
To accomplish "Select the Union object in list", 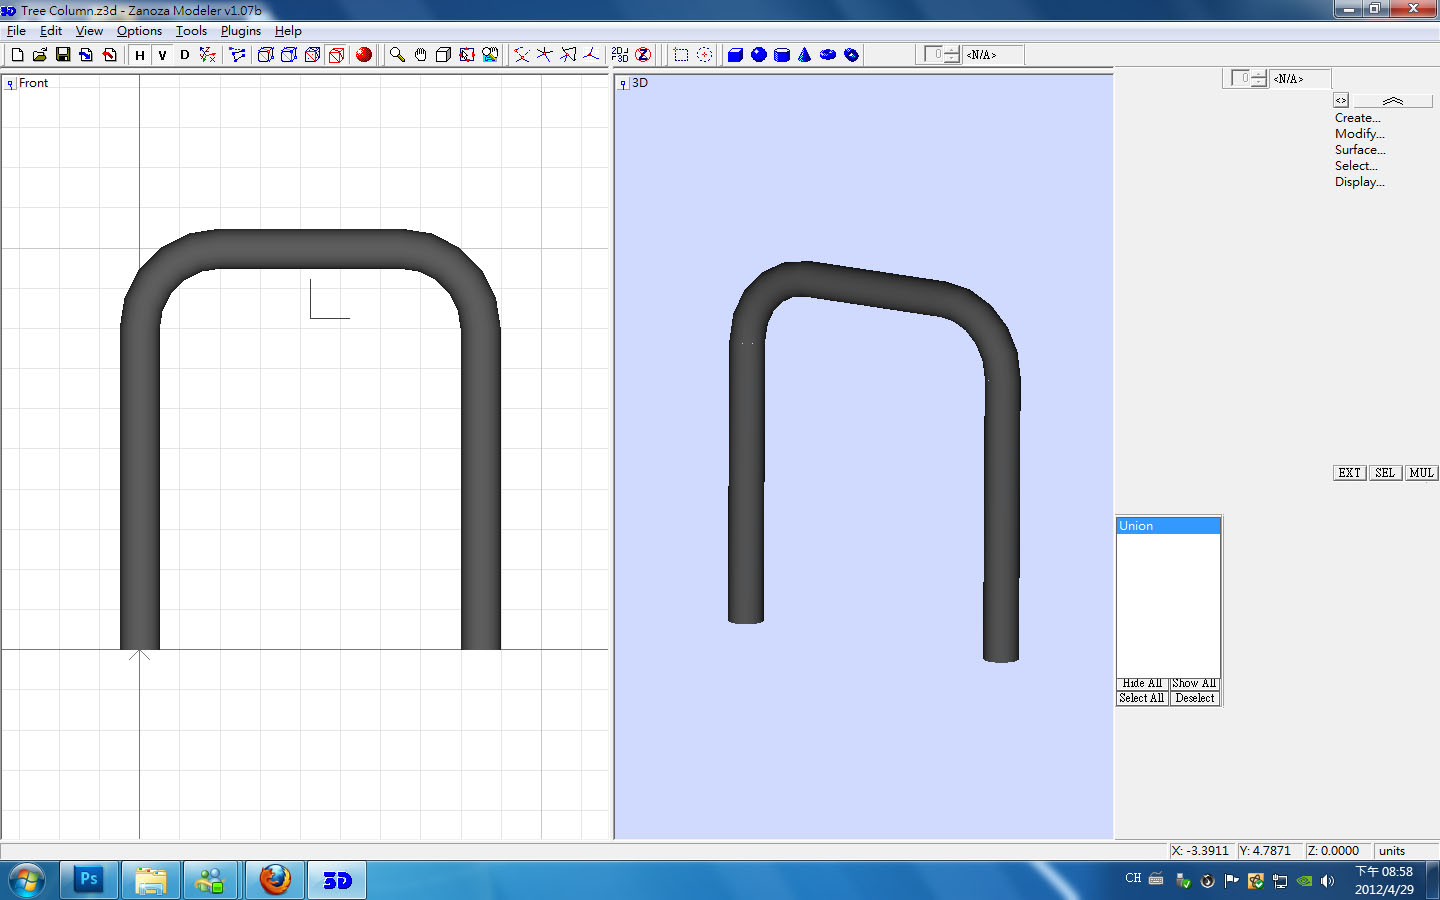I will point(1167,526).
